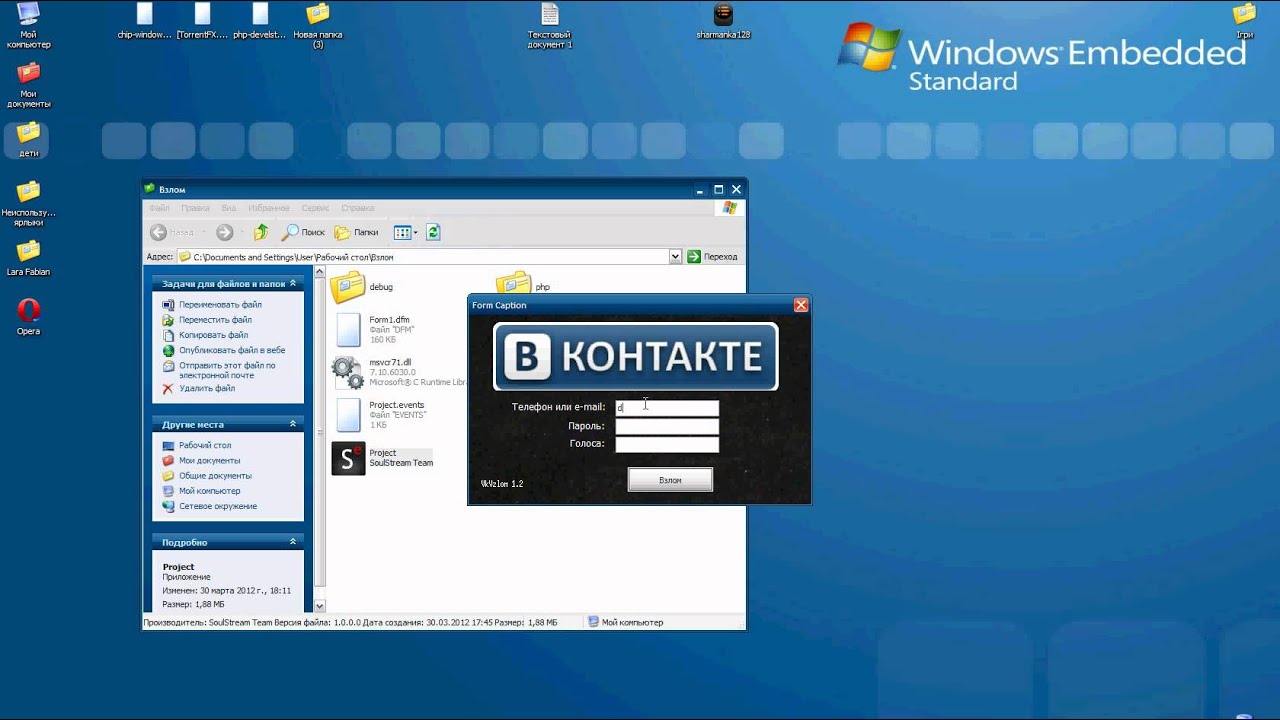
Task: Click the Пароль input field
Action: pos(667,426)
